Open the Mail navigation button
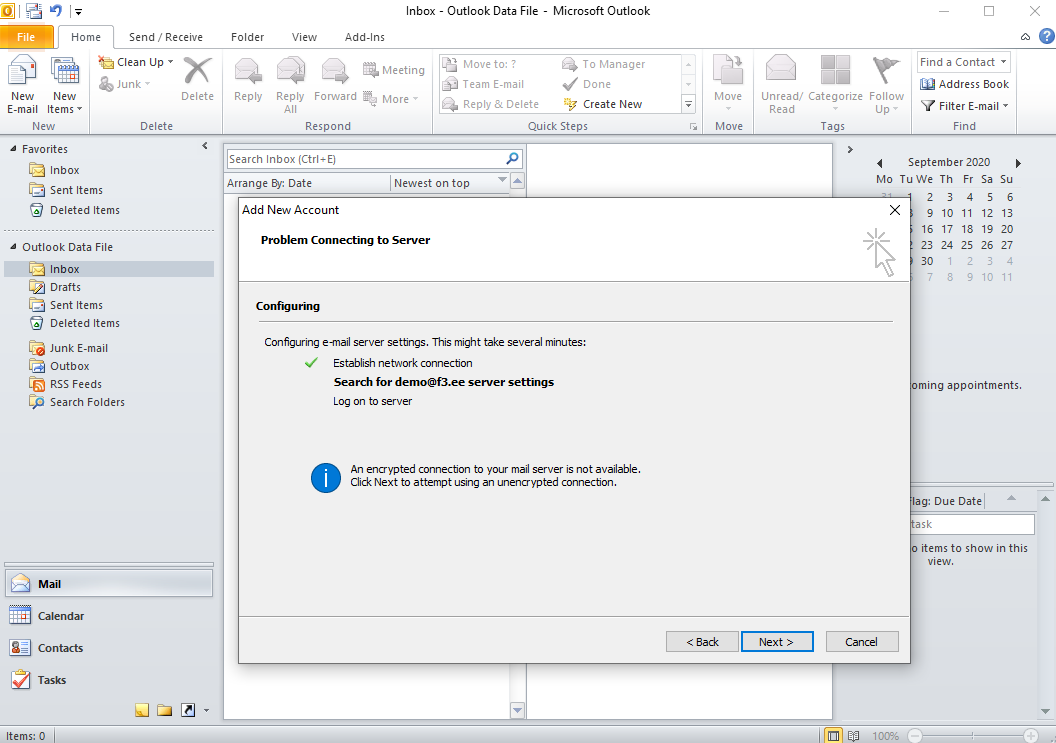 [109, 584]
